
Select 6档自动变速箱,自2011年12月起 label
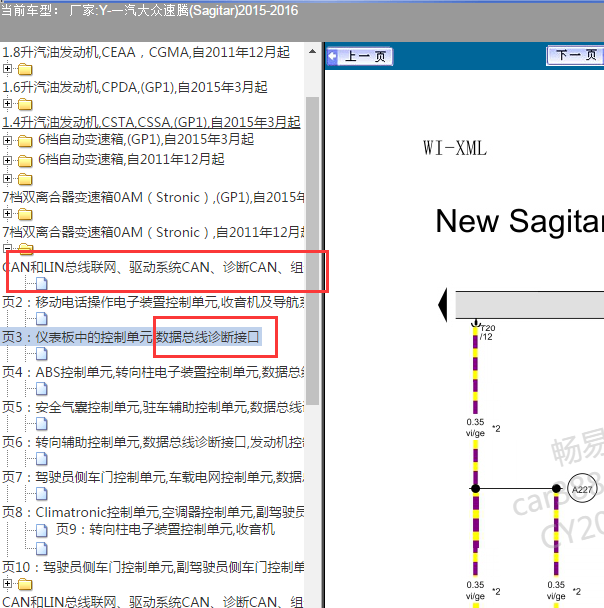(x=131, y=159)
